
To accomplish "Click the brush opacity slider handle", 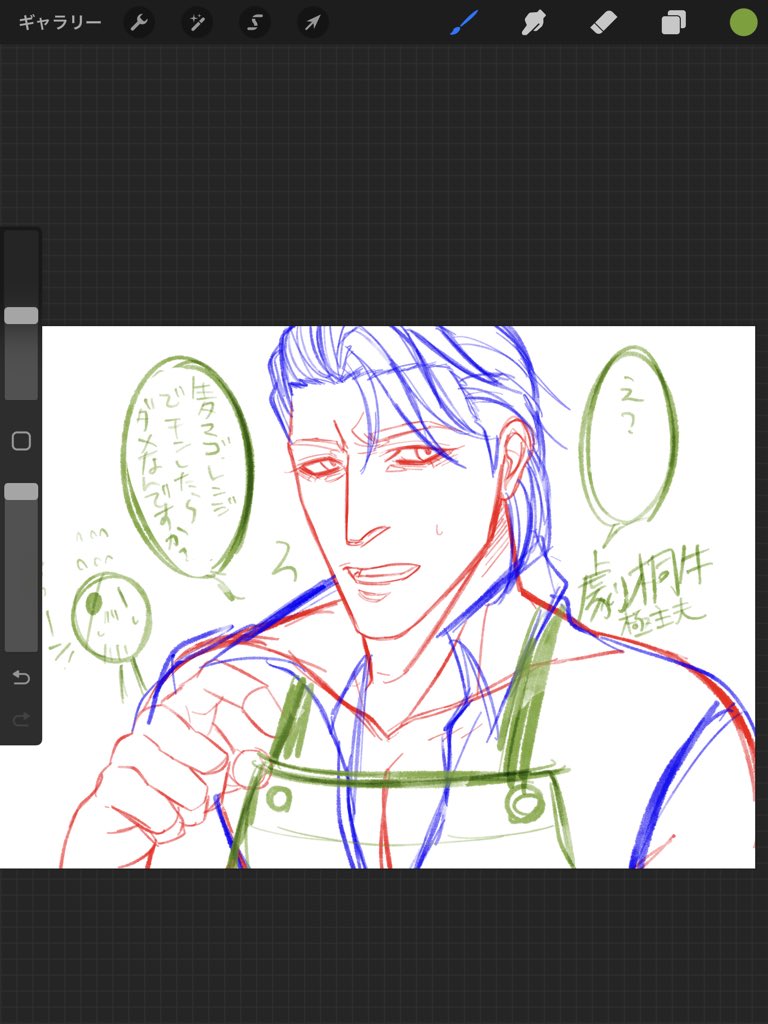I will pyautogui.click(x=21, y=492).
